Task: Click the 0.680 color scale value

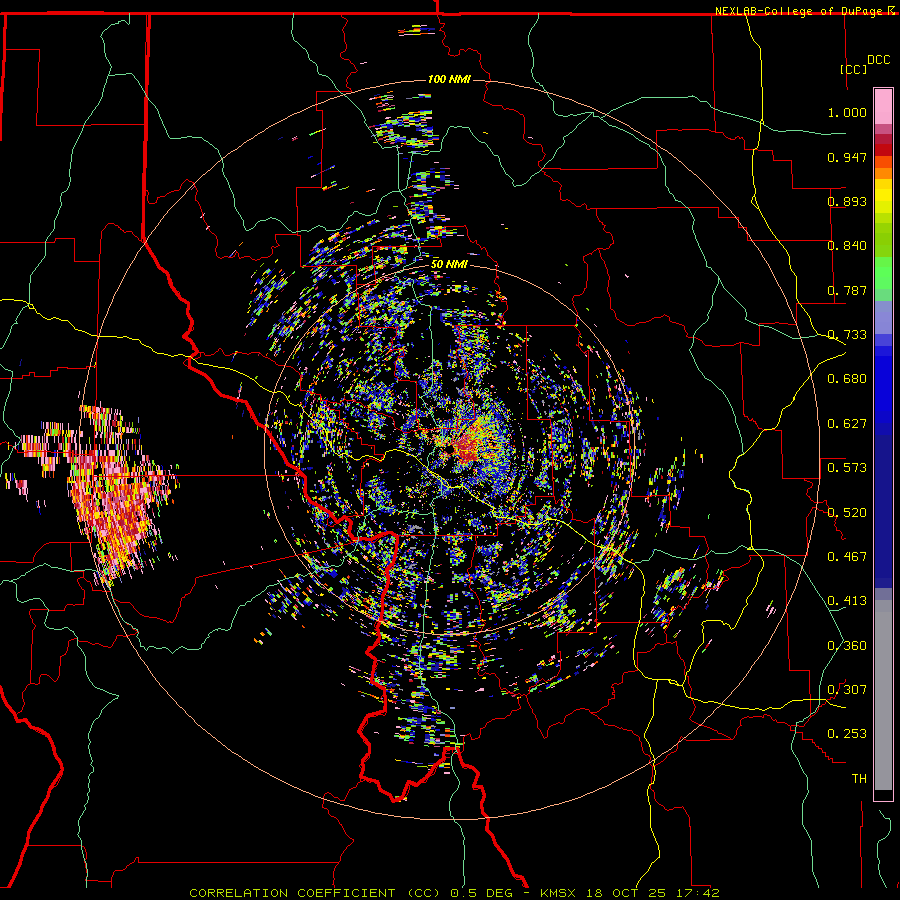Action: click(x=847, y=379)
